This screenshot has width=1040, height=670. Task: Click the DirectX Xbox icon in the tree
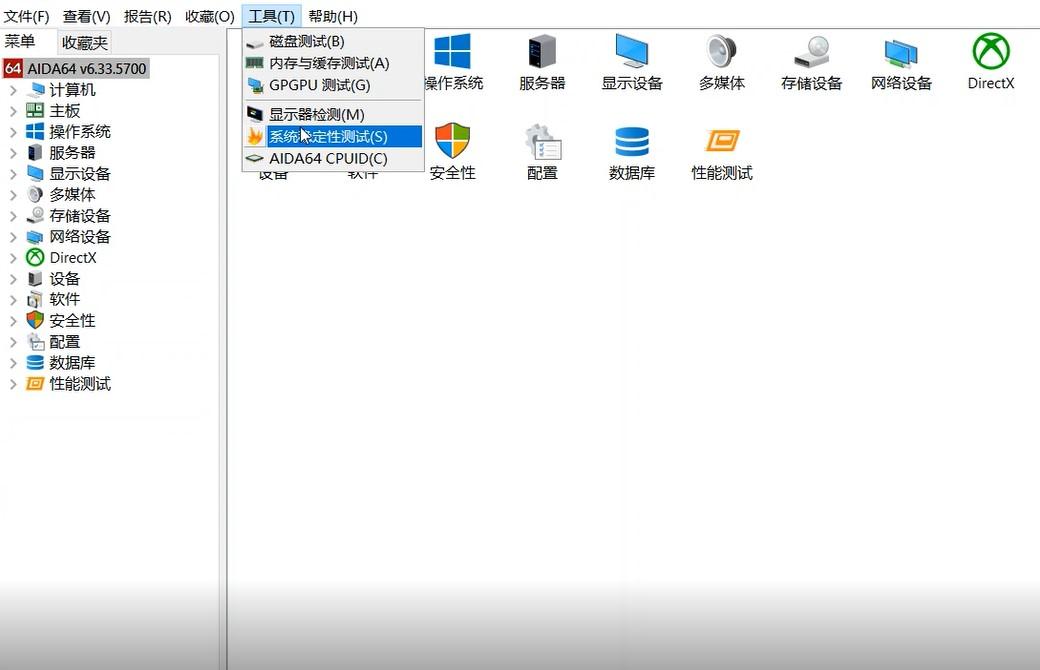click(35, 257)
